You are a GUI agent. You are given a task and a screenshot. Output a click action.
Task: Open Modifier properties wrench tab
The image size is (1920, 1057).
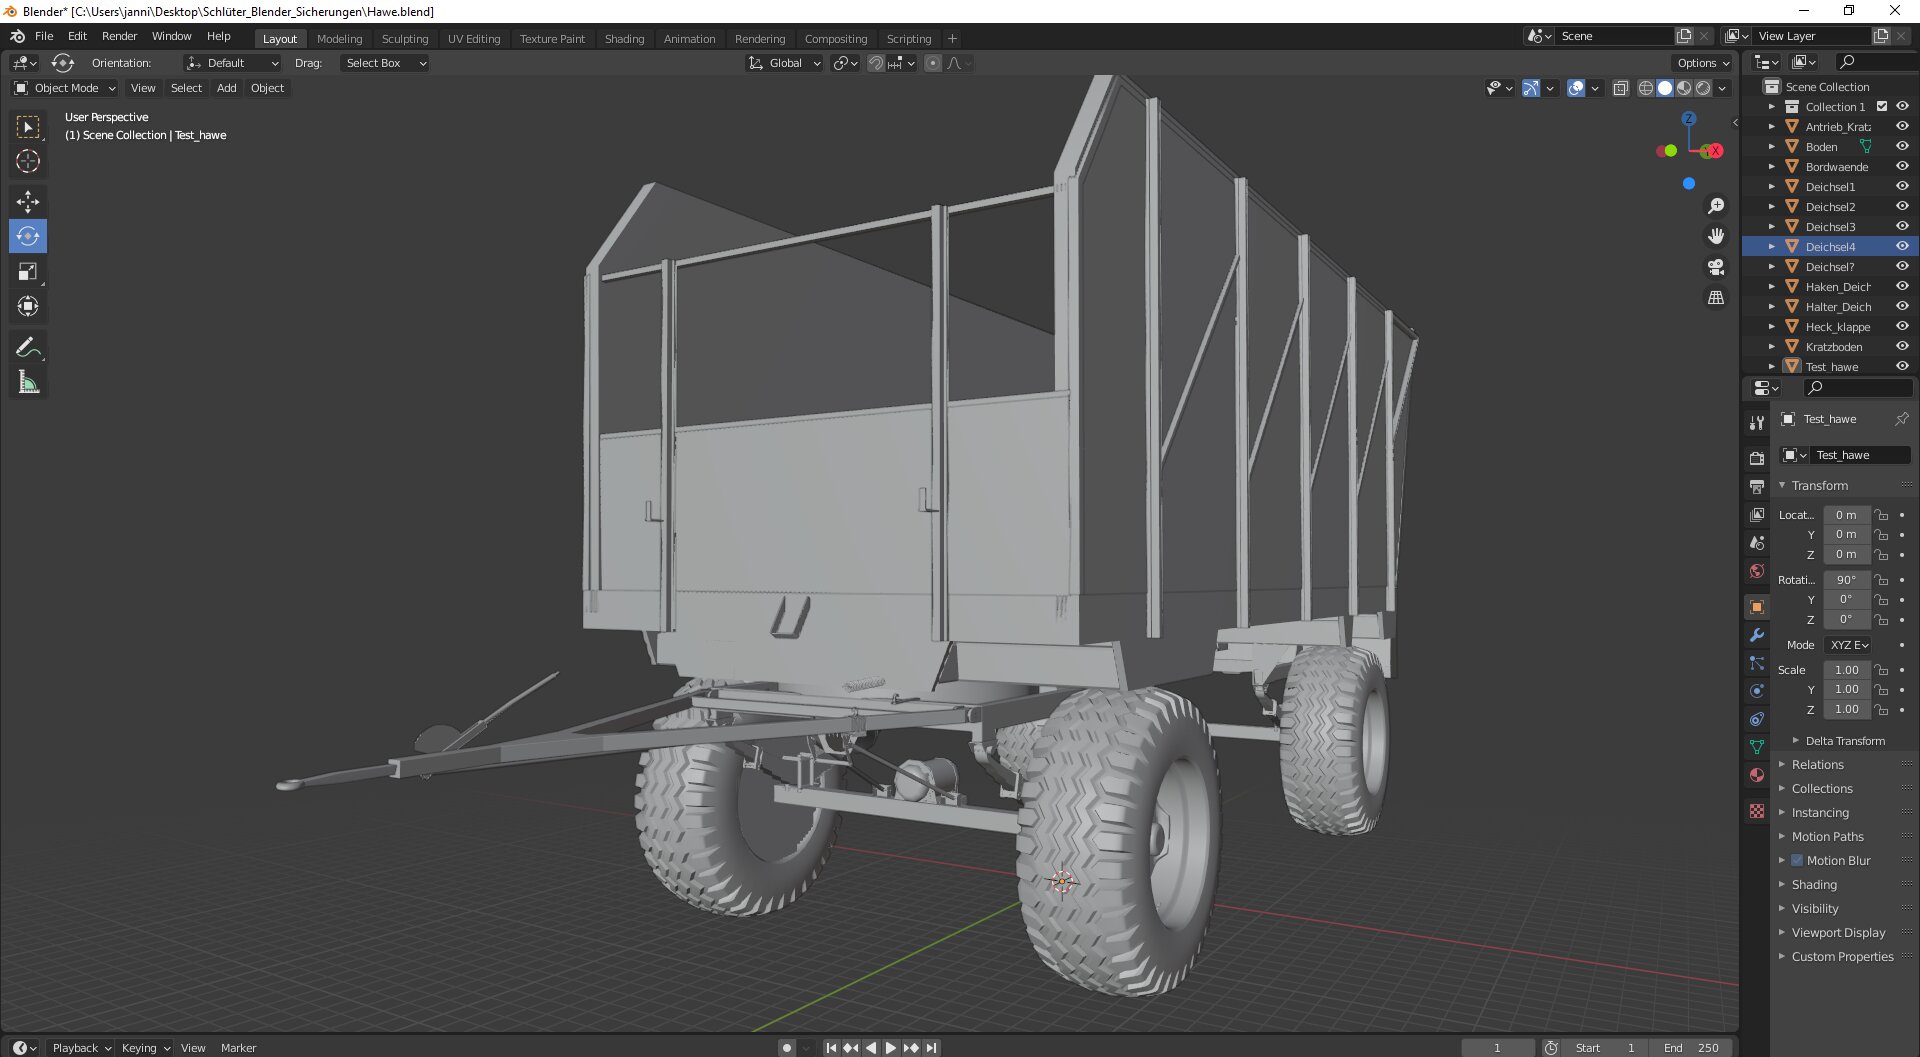pyautogui.click(x=1757, y=635)
